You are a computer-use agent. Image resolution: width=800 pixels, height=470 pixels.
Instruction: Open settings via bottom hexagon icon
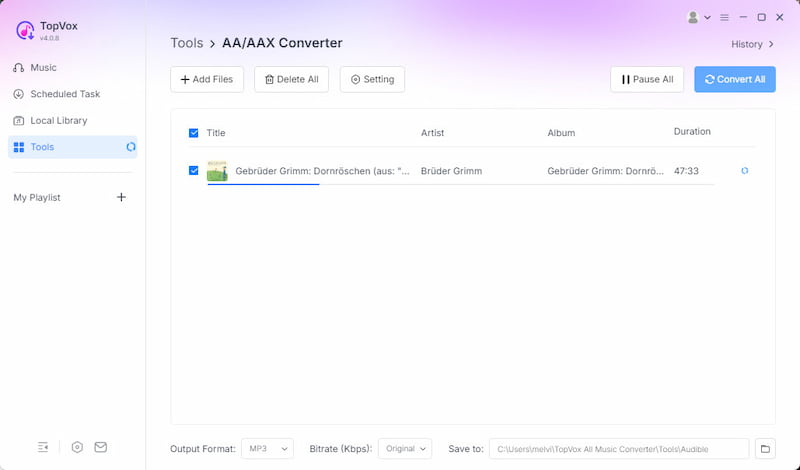coord(77,447)
